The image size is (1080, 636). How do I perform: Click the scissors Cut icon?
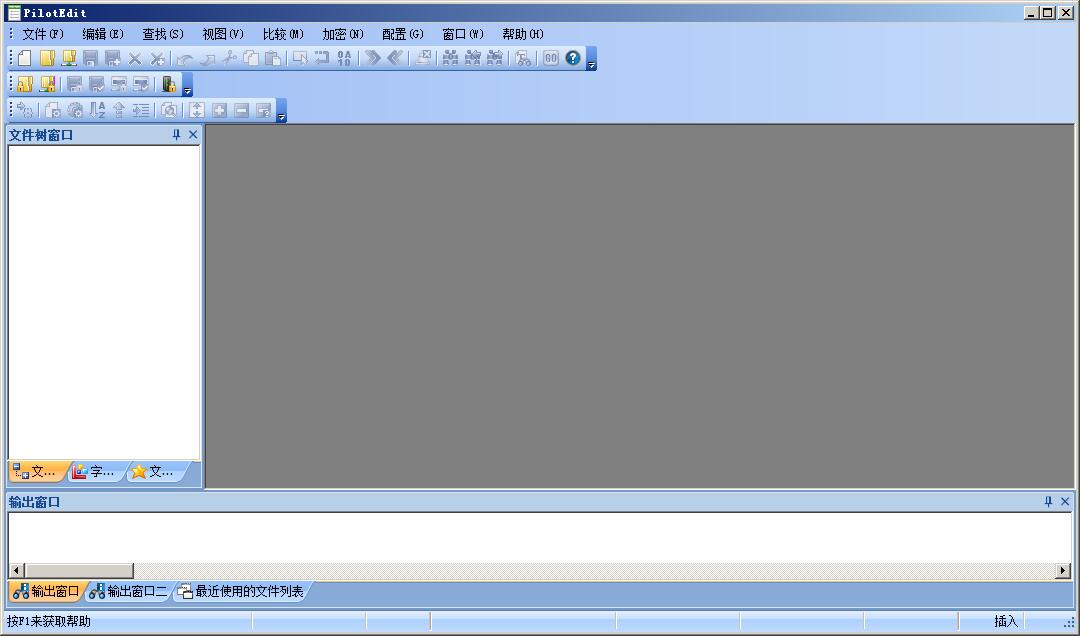[x=229, y=59]
